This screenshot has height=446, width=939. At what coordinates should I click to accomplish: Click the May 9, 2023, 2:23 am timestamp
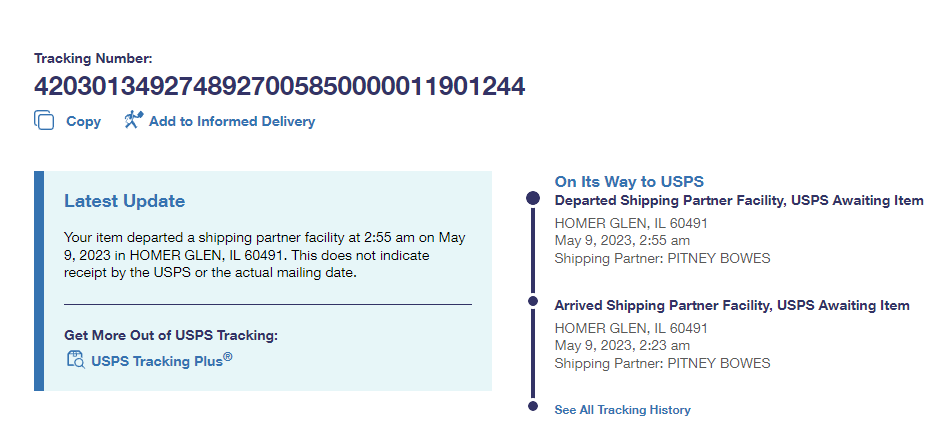point(621,345)
